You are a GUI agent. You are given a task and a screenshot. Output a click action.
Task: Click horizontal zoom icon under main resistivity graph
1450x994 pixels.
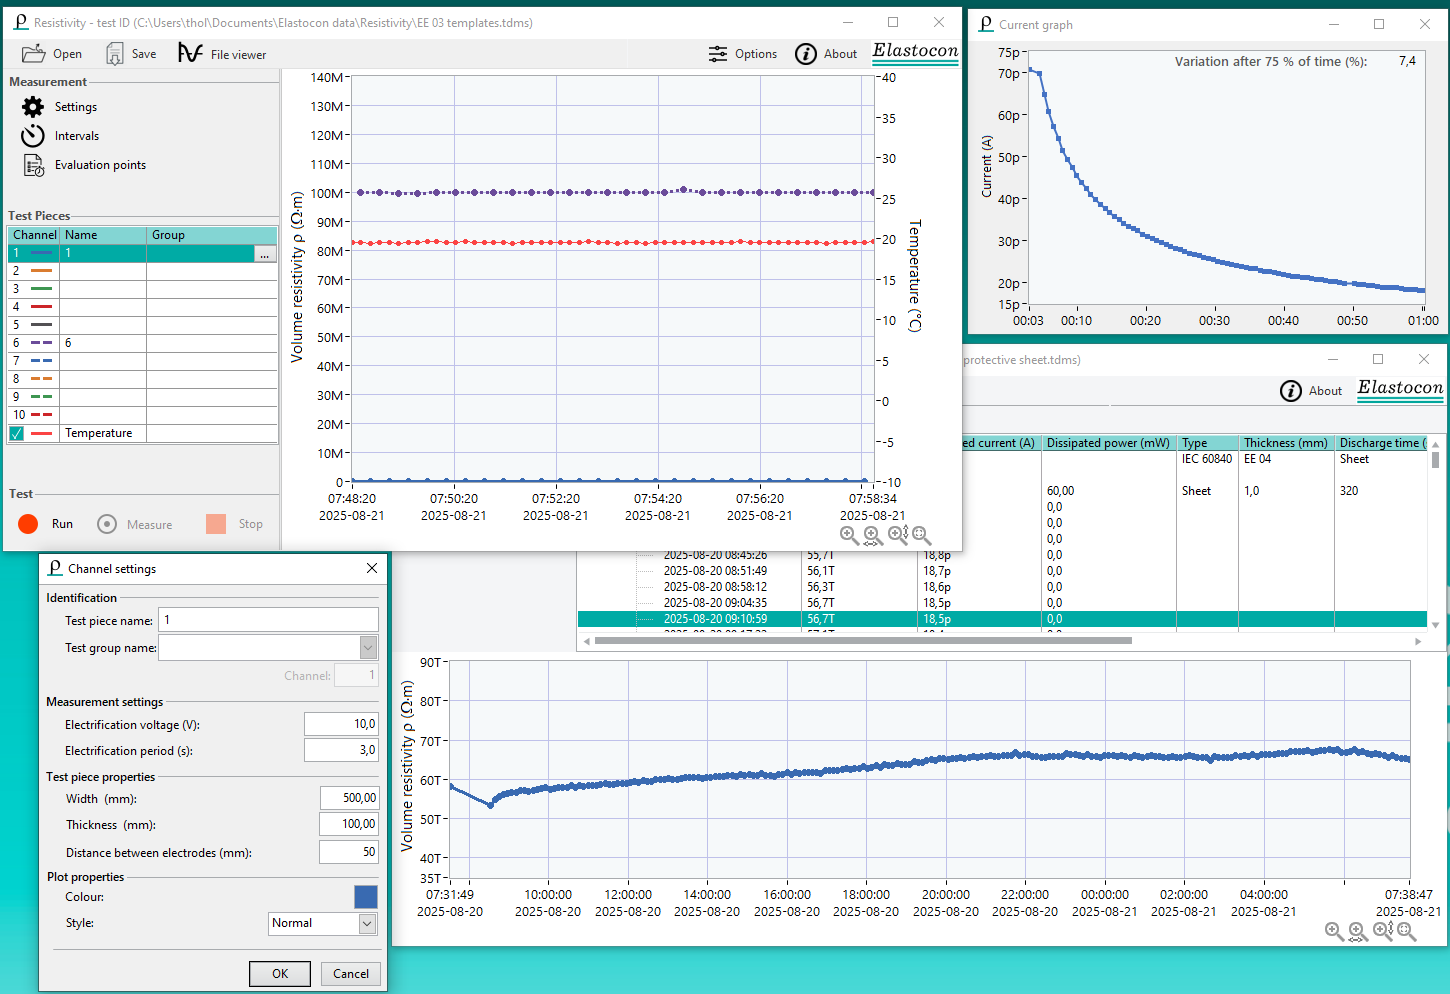click(x=873, y=536)
